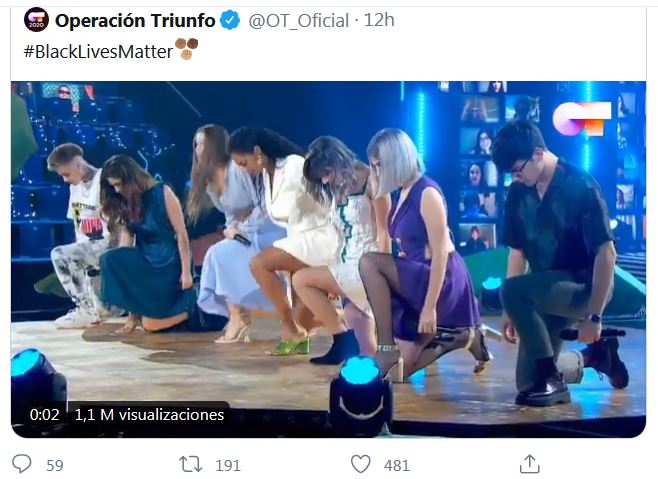This screenshot has width=658, height=479.
Task: Reply to the tweet via speech bubble icon
Action: click(x=23, y=464)
